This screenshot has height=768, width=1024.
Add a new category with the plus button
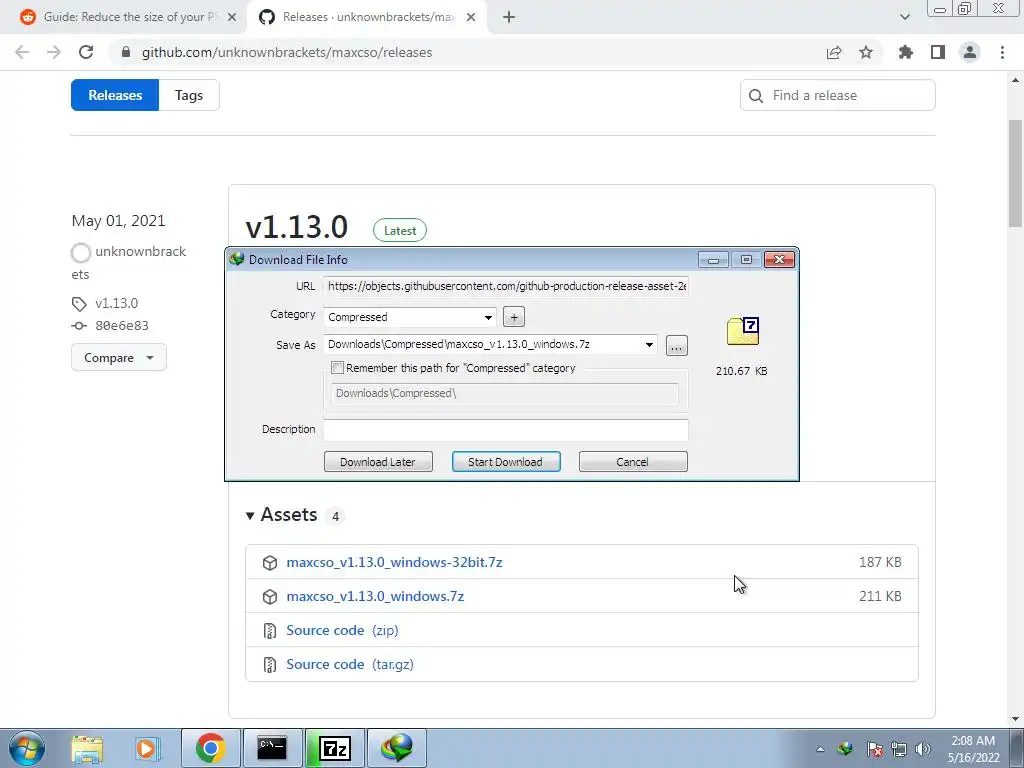click(x=514, y=317)
